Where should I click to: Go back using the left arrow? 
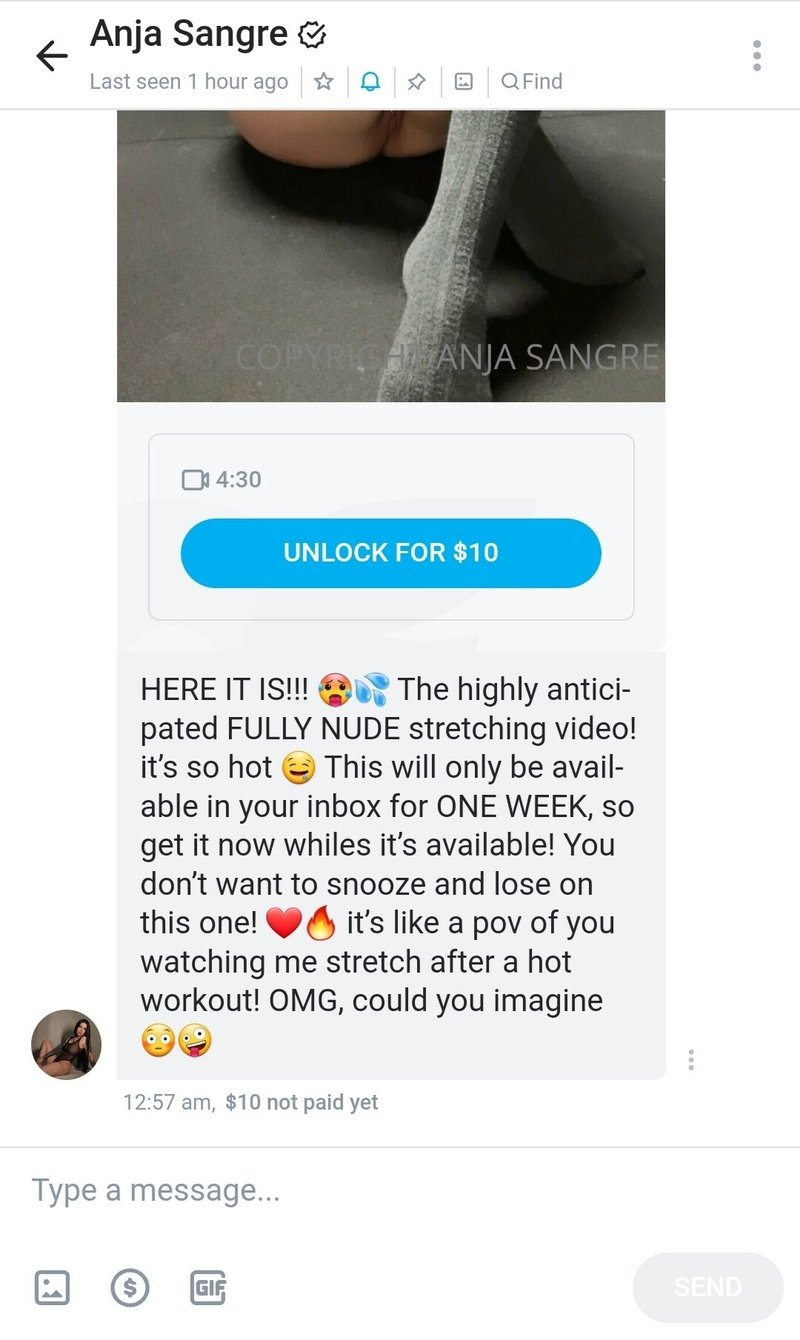(x=52, y=56)
